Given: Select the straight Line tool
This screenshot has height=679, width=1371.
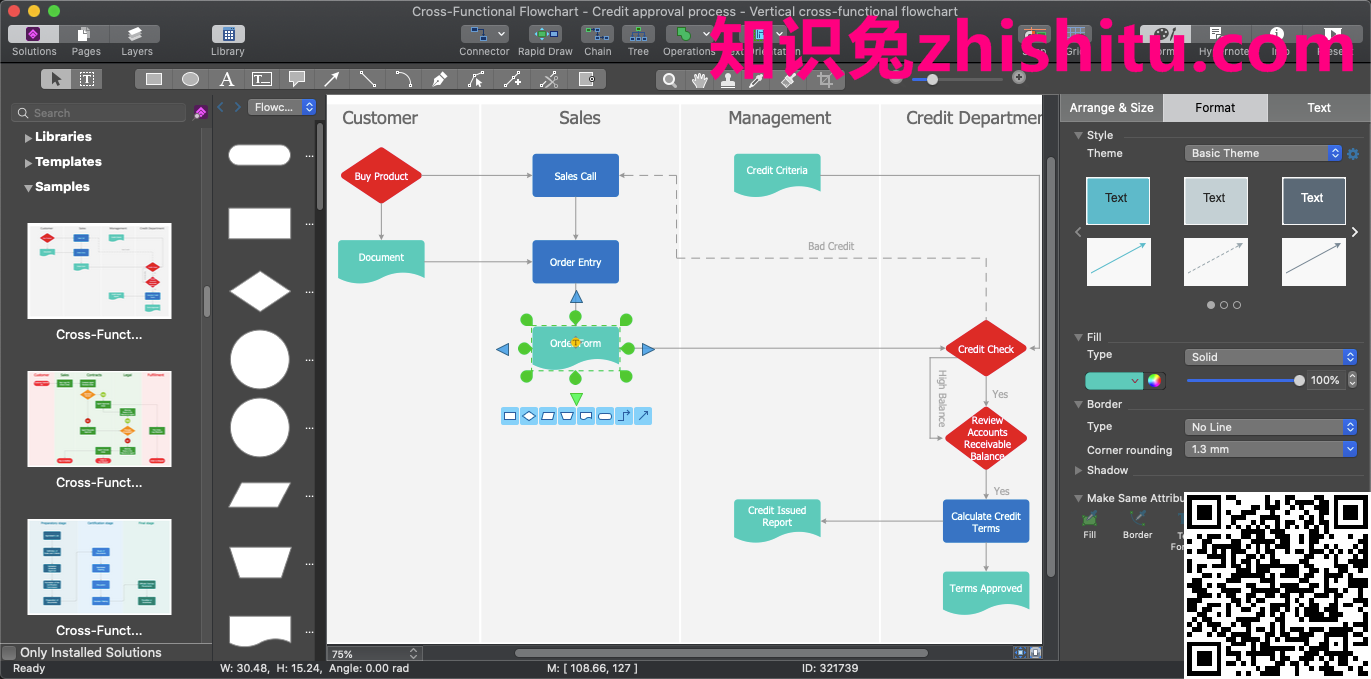Looking at the screenshot, I should [x=368, y=79].
